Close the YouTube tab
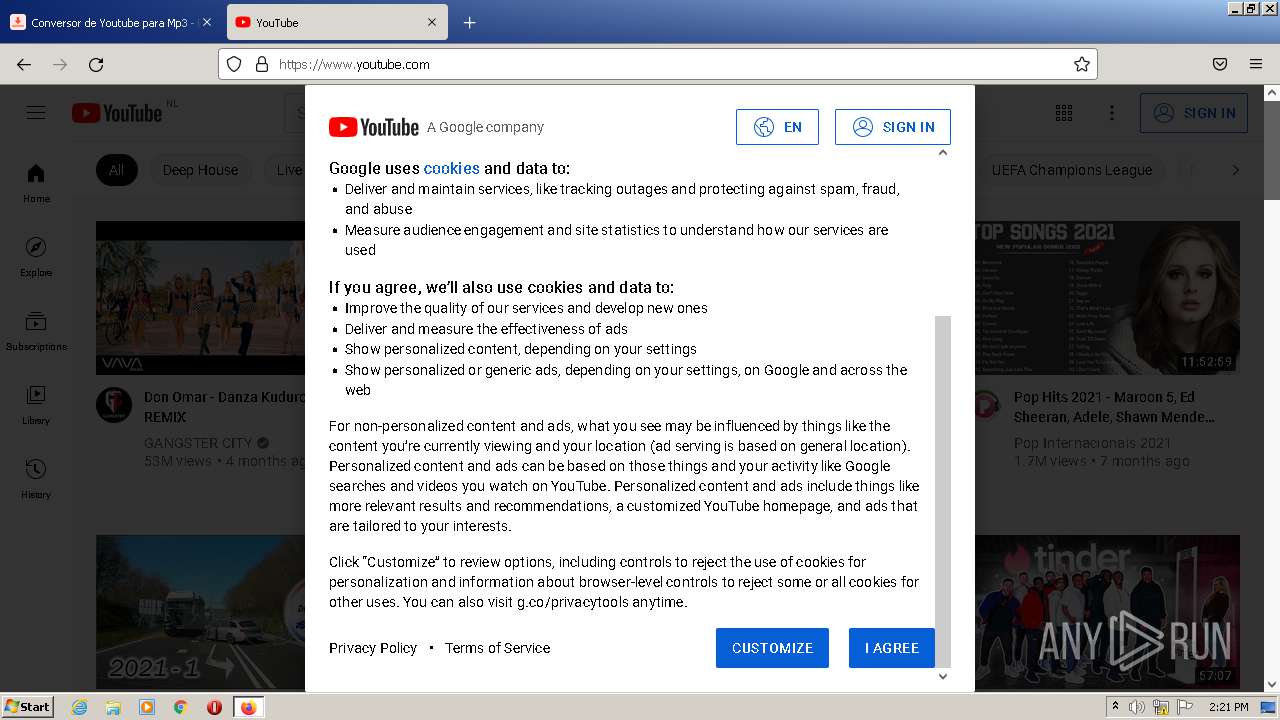 (x=432, y=22)
